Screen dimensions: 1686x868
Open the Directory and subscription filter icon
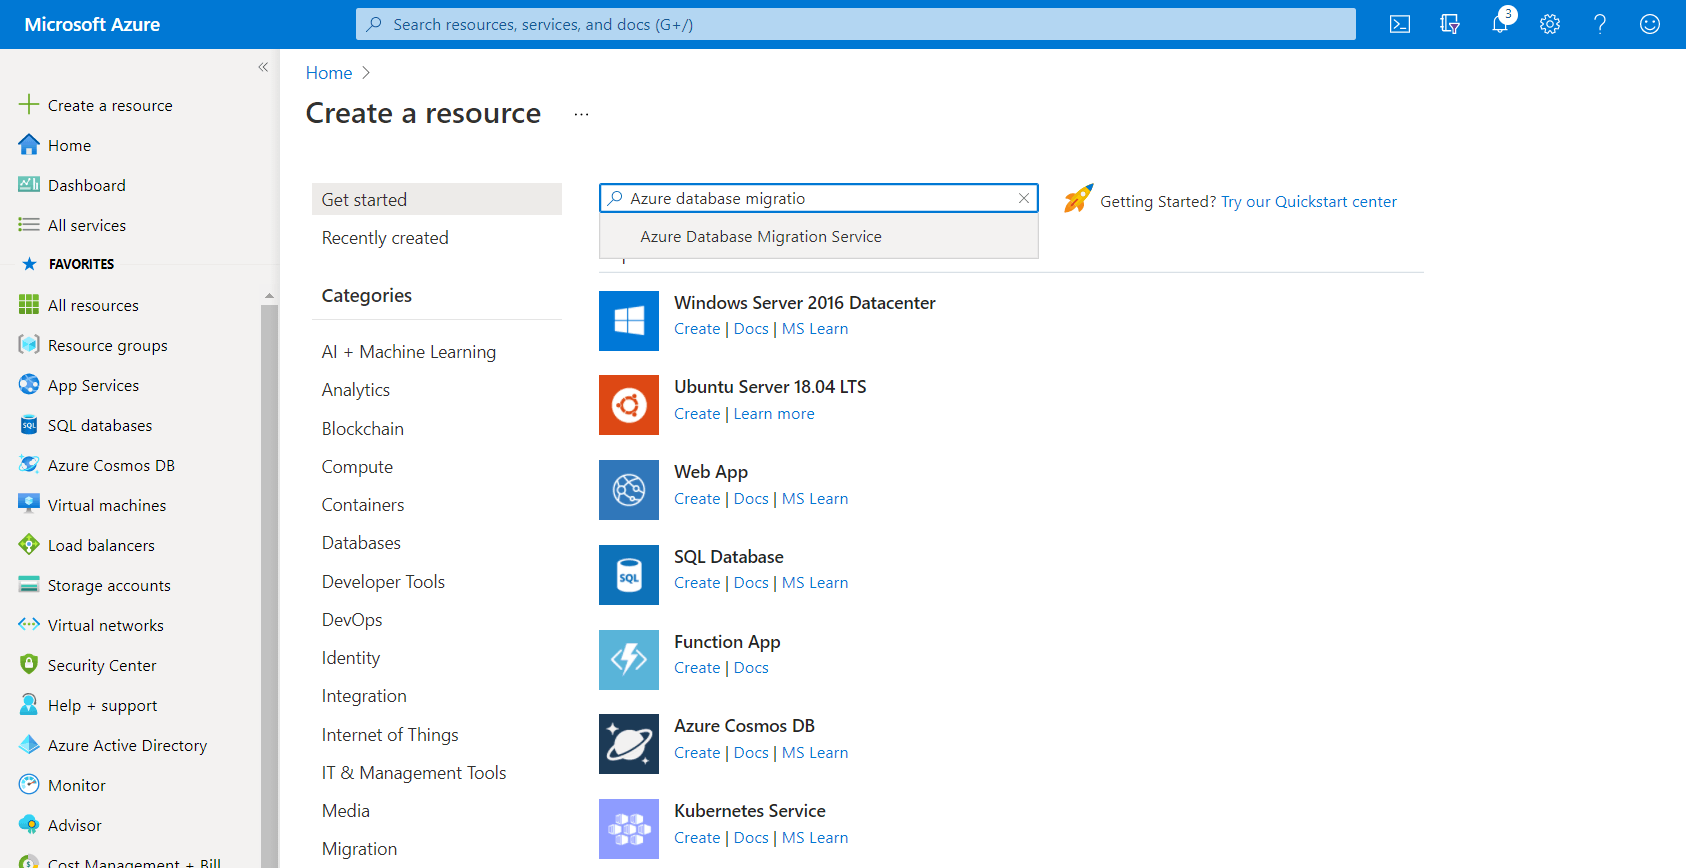[1450, 24]
